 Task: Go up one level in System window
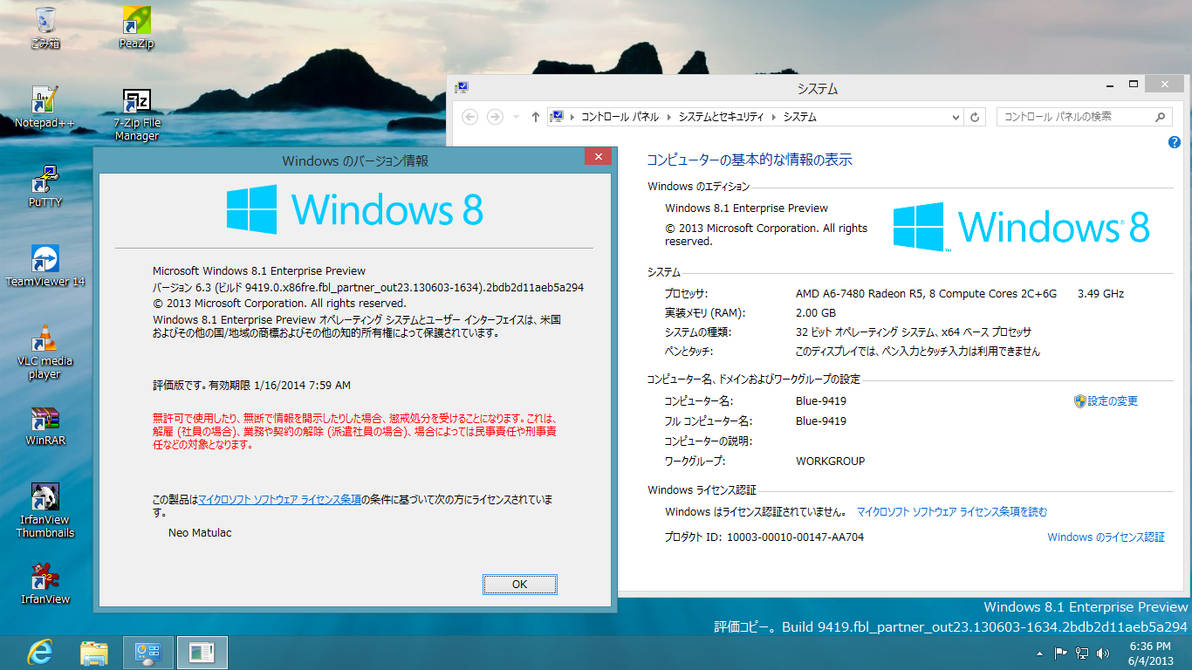(x=535, y=116)
